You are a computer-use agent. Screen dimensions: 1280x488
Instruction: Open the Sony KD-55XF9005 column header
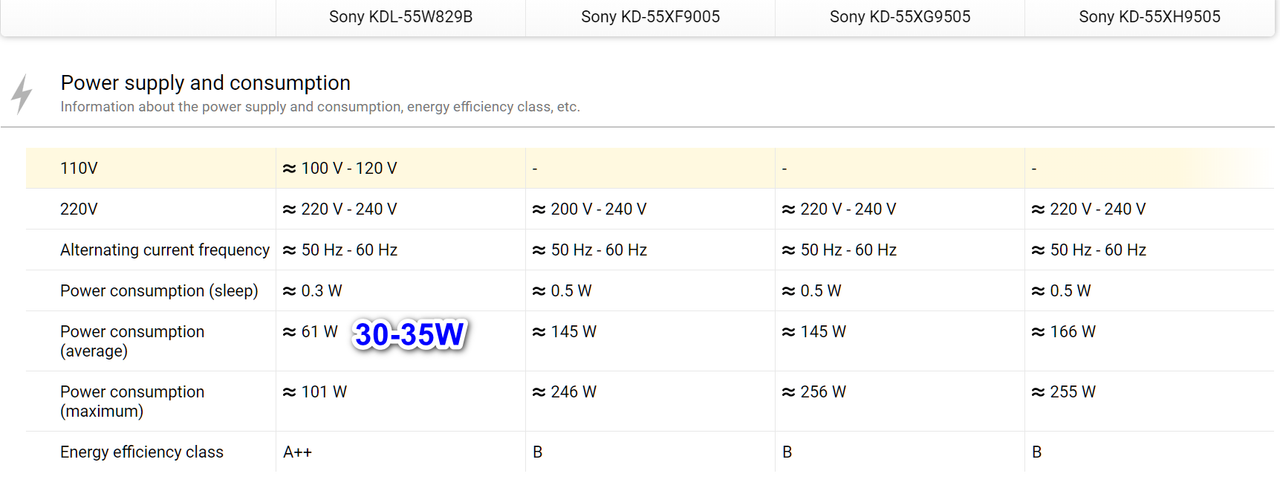click(x=650, y=17)
